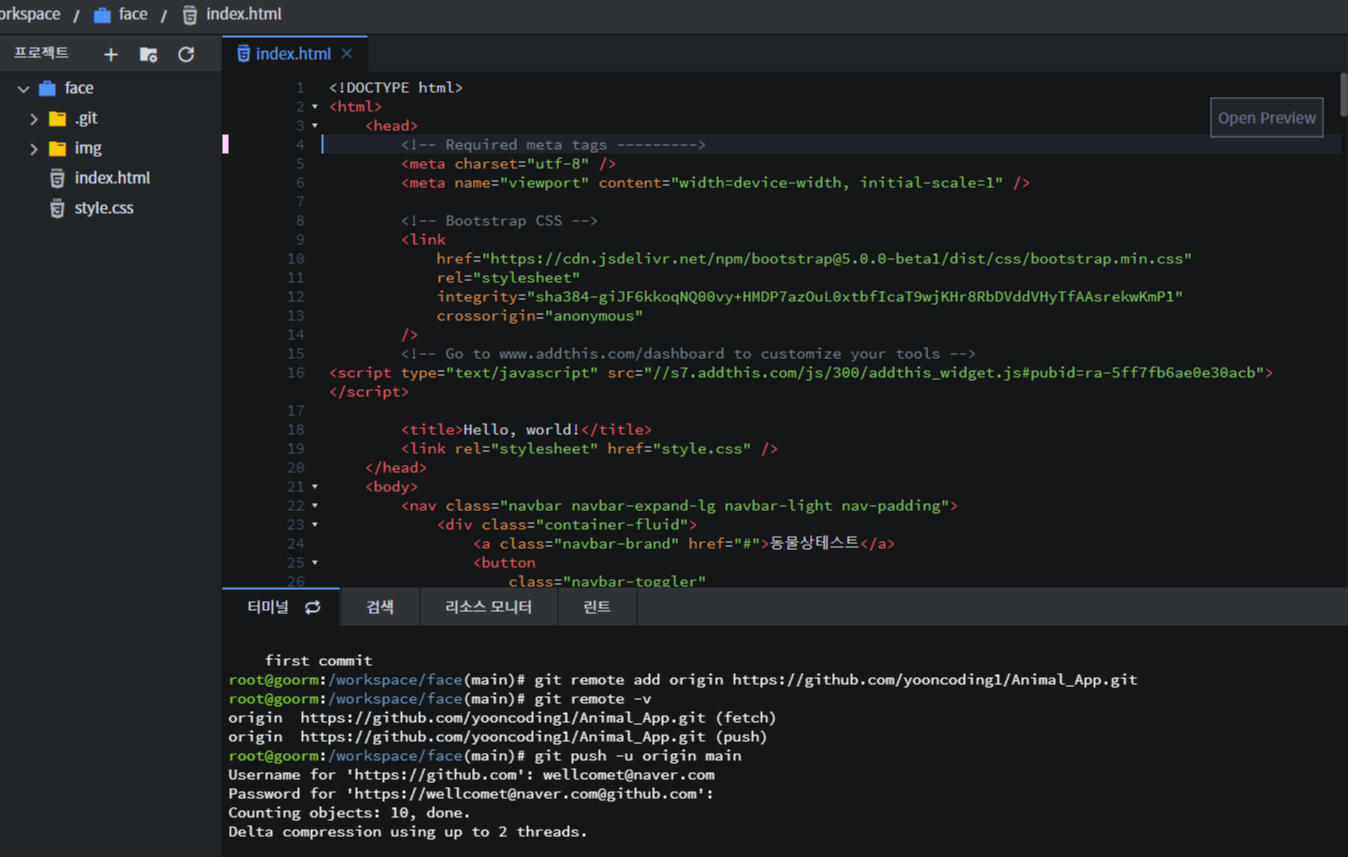The width and height of the screenshot is (1348, 857).
Task: Close the index.html editor tab
Action: tap(347, 54)
